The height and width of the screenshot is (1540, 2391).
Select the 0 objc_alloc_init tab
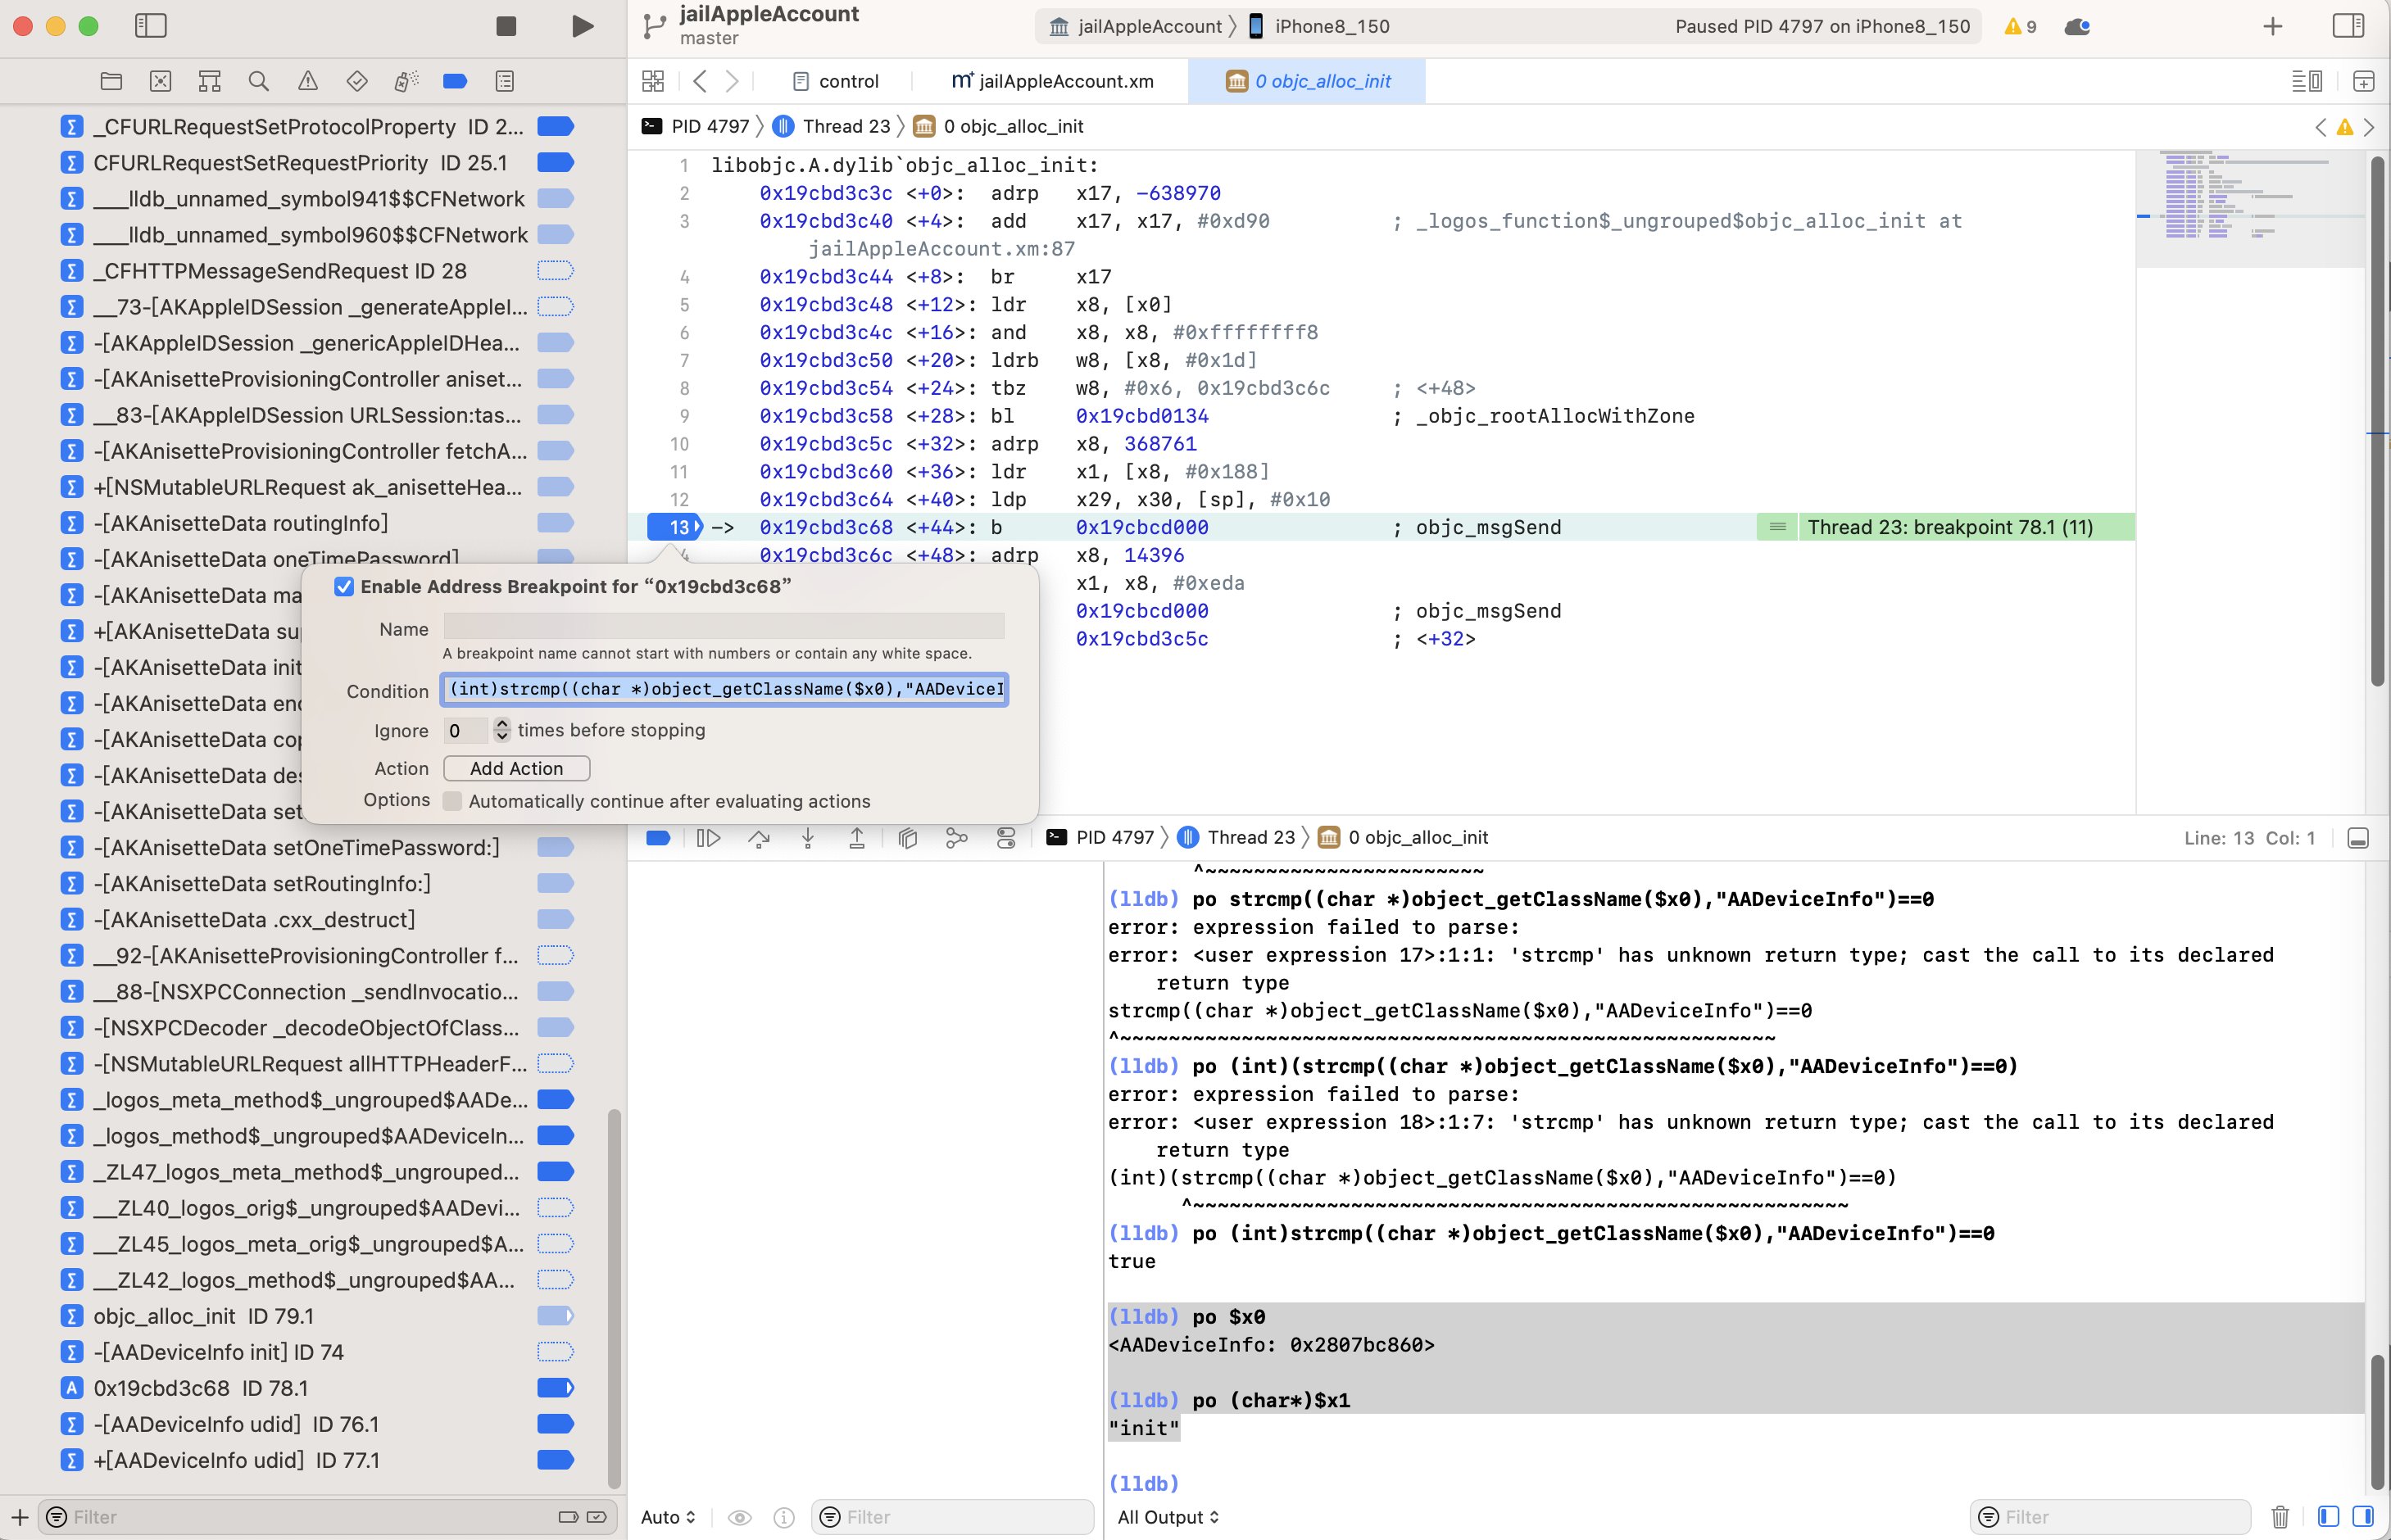click(1307, 81)
